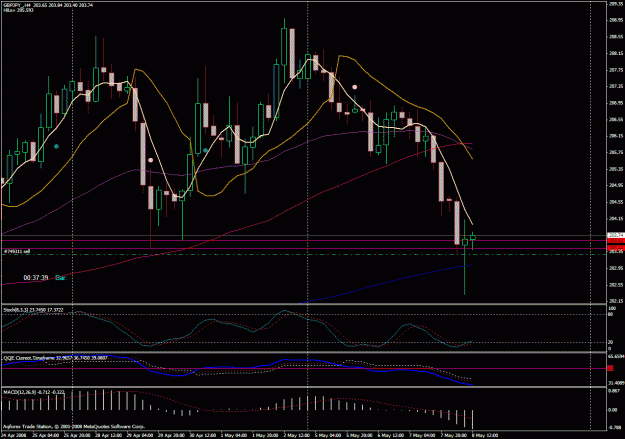Screen dimensions: 625x439
Task: Click the HiLo= 205.593 label
Action: pyautogui.click(x=18, y=10)
